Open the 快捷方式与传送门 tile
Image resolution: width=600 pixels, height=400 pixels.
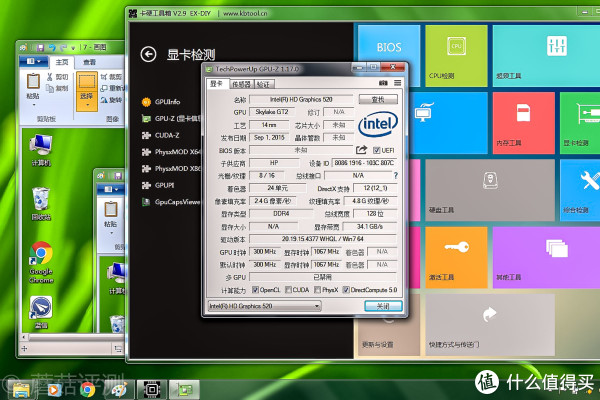tap(490, 325)
